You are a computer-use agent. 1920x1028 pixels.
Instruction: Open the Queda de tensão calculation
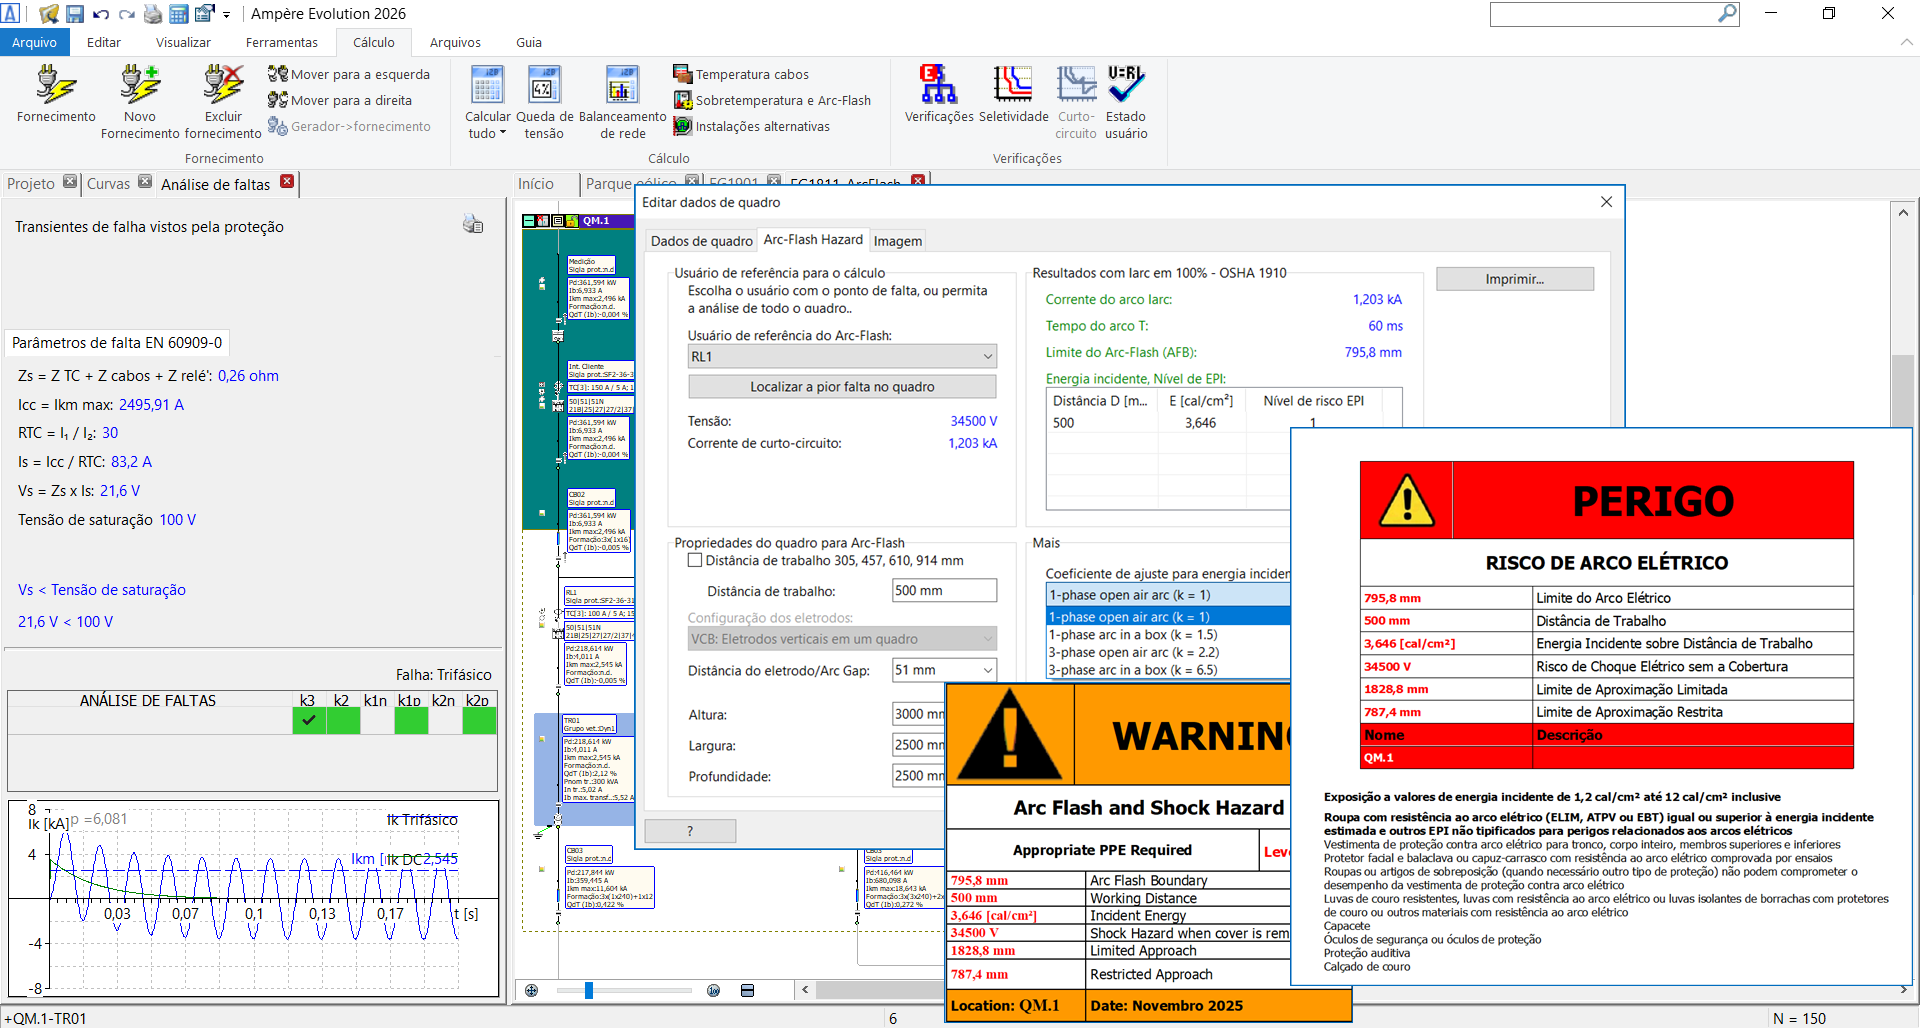pos(543,86)
